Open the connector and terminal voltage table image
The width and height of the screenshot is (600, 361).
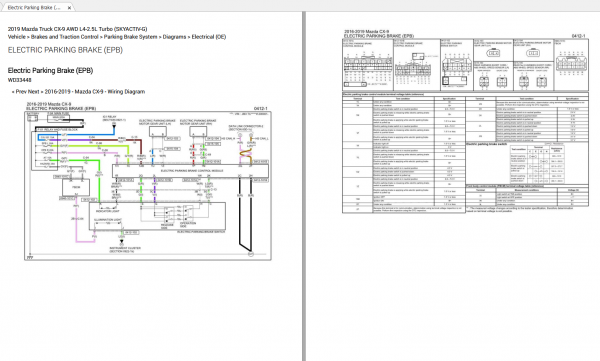pos(465,121)
